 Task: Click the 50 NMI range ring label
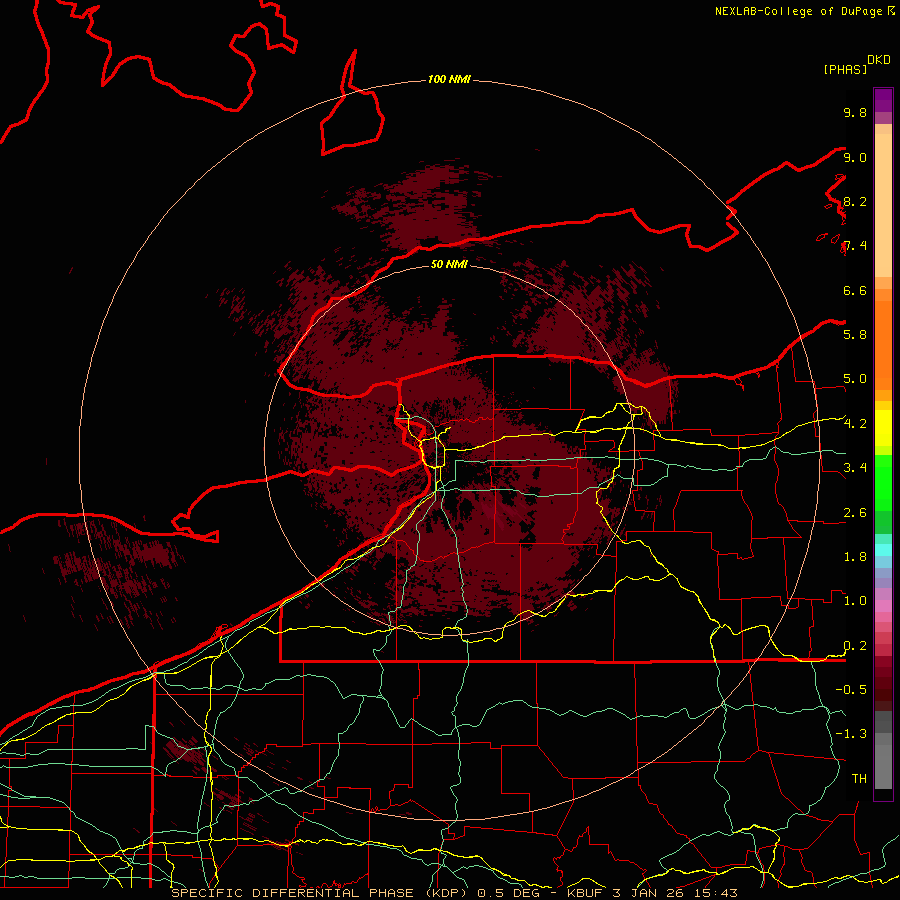tap(449, 264)
